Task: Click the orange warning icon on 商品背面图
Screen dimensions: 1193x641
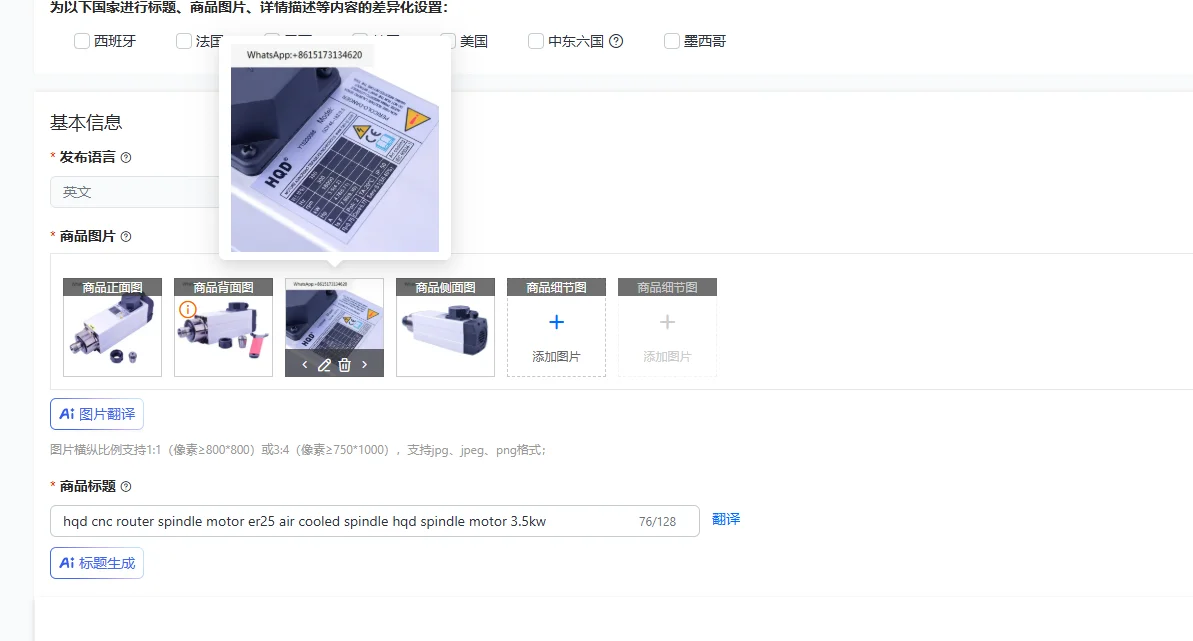Action: tap(188, 310)
